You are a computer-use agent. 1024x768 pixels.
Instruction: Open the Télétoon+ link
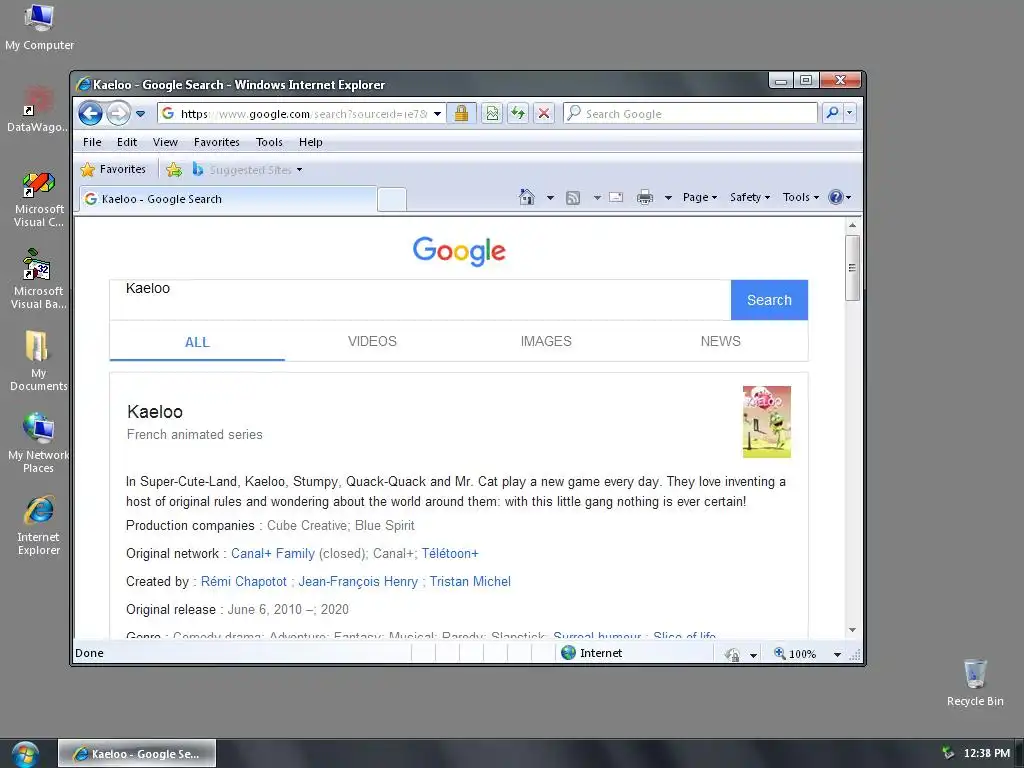450,553
